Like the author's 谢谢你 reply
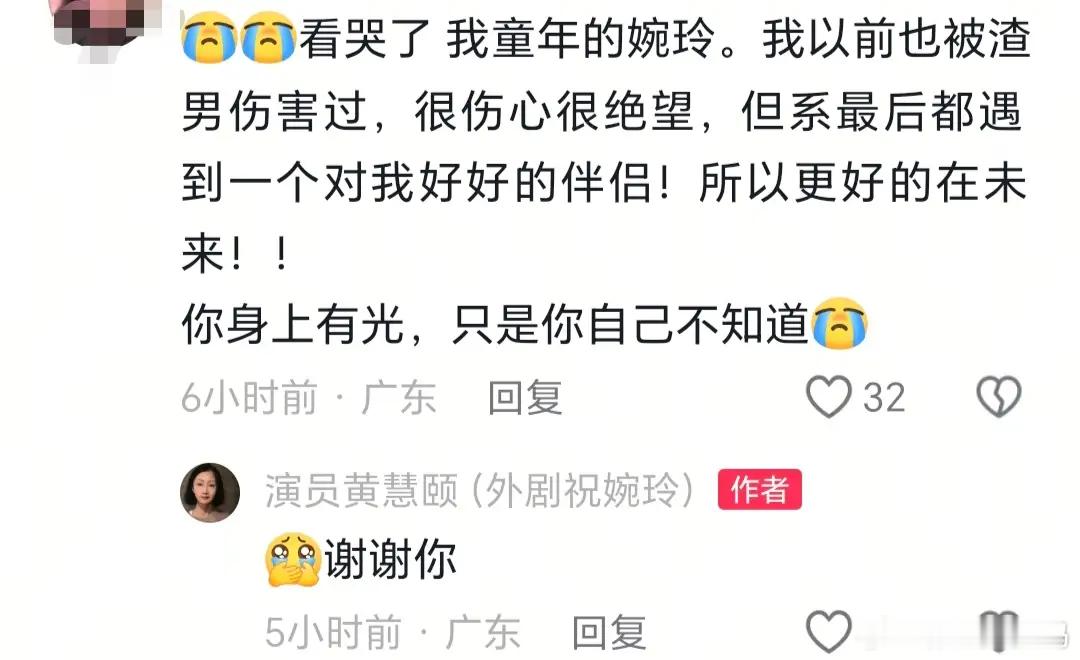Image resolution: width=1080 pixels, height=660 pixels. (829, 631)
